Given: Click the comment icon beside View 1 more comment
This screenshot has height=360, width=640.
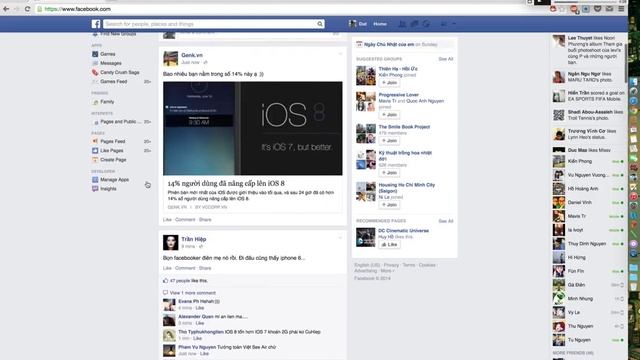Looking at the screenshot, I should (x=165, y=293).
